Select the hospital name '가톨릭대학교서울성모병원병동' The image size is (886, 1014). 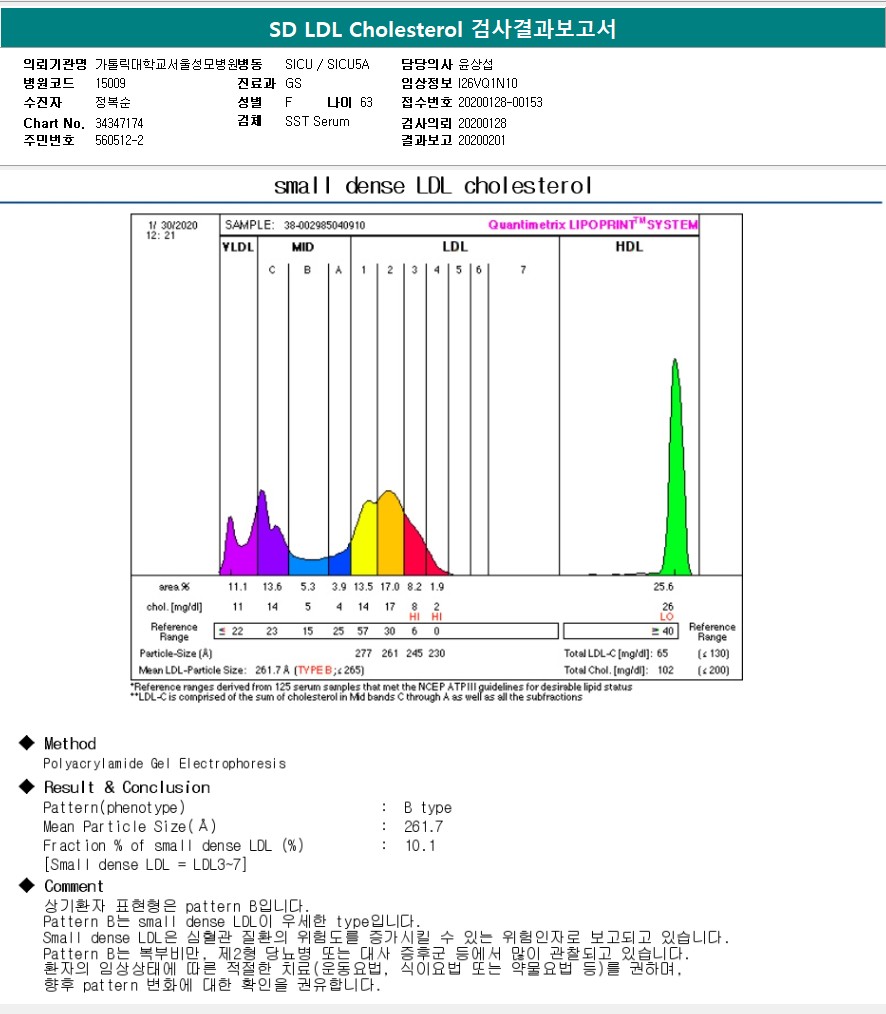178,64
